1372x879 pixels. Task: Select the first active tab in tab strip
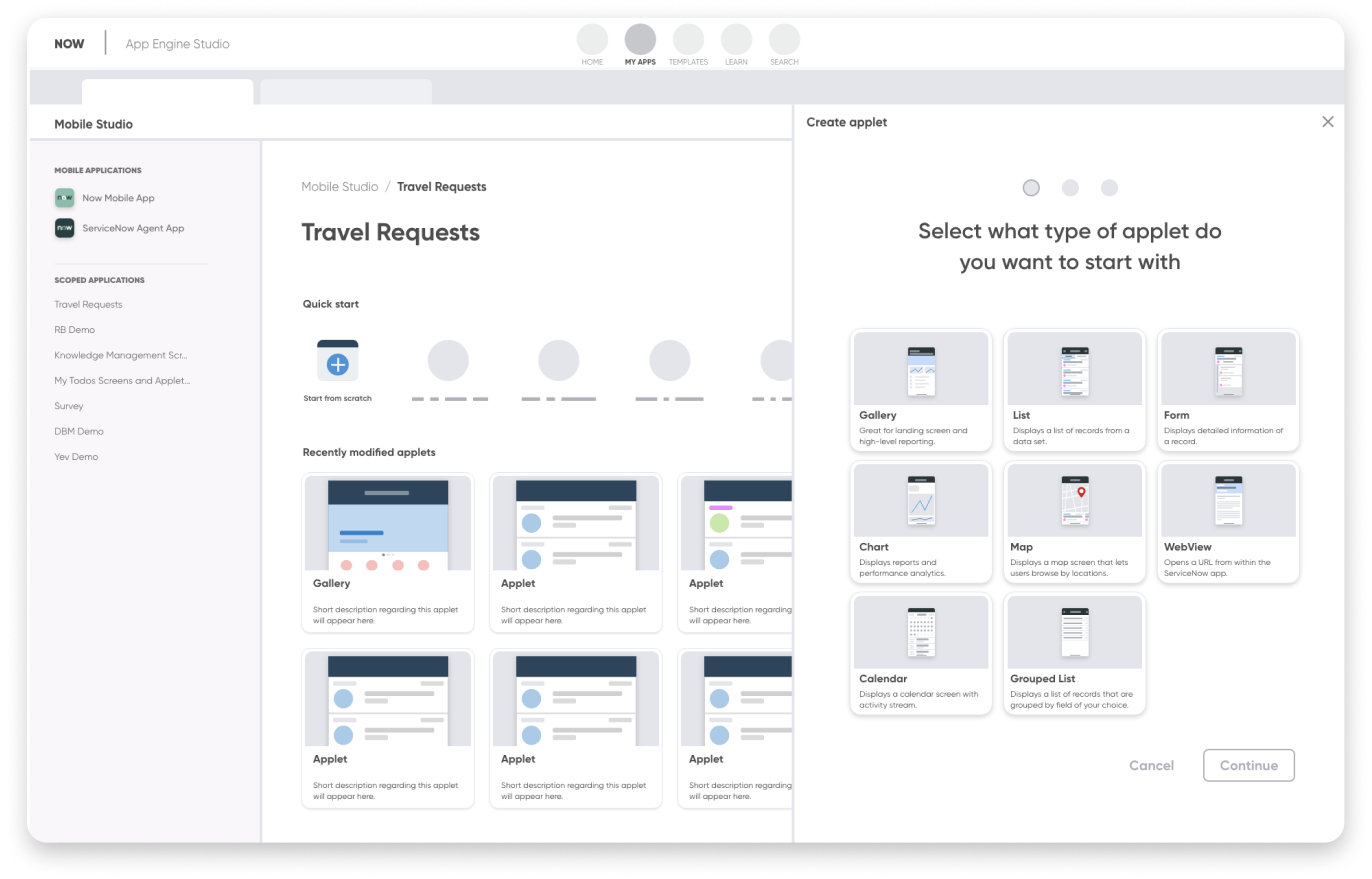[x=167, y=92]
